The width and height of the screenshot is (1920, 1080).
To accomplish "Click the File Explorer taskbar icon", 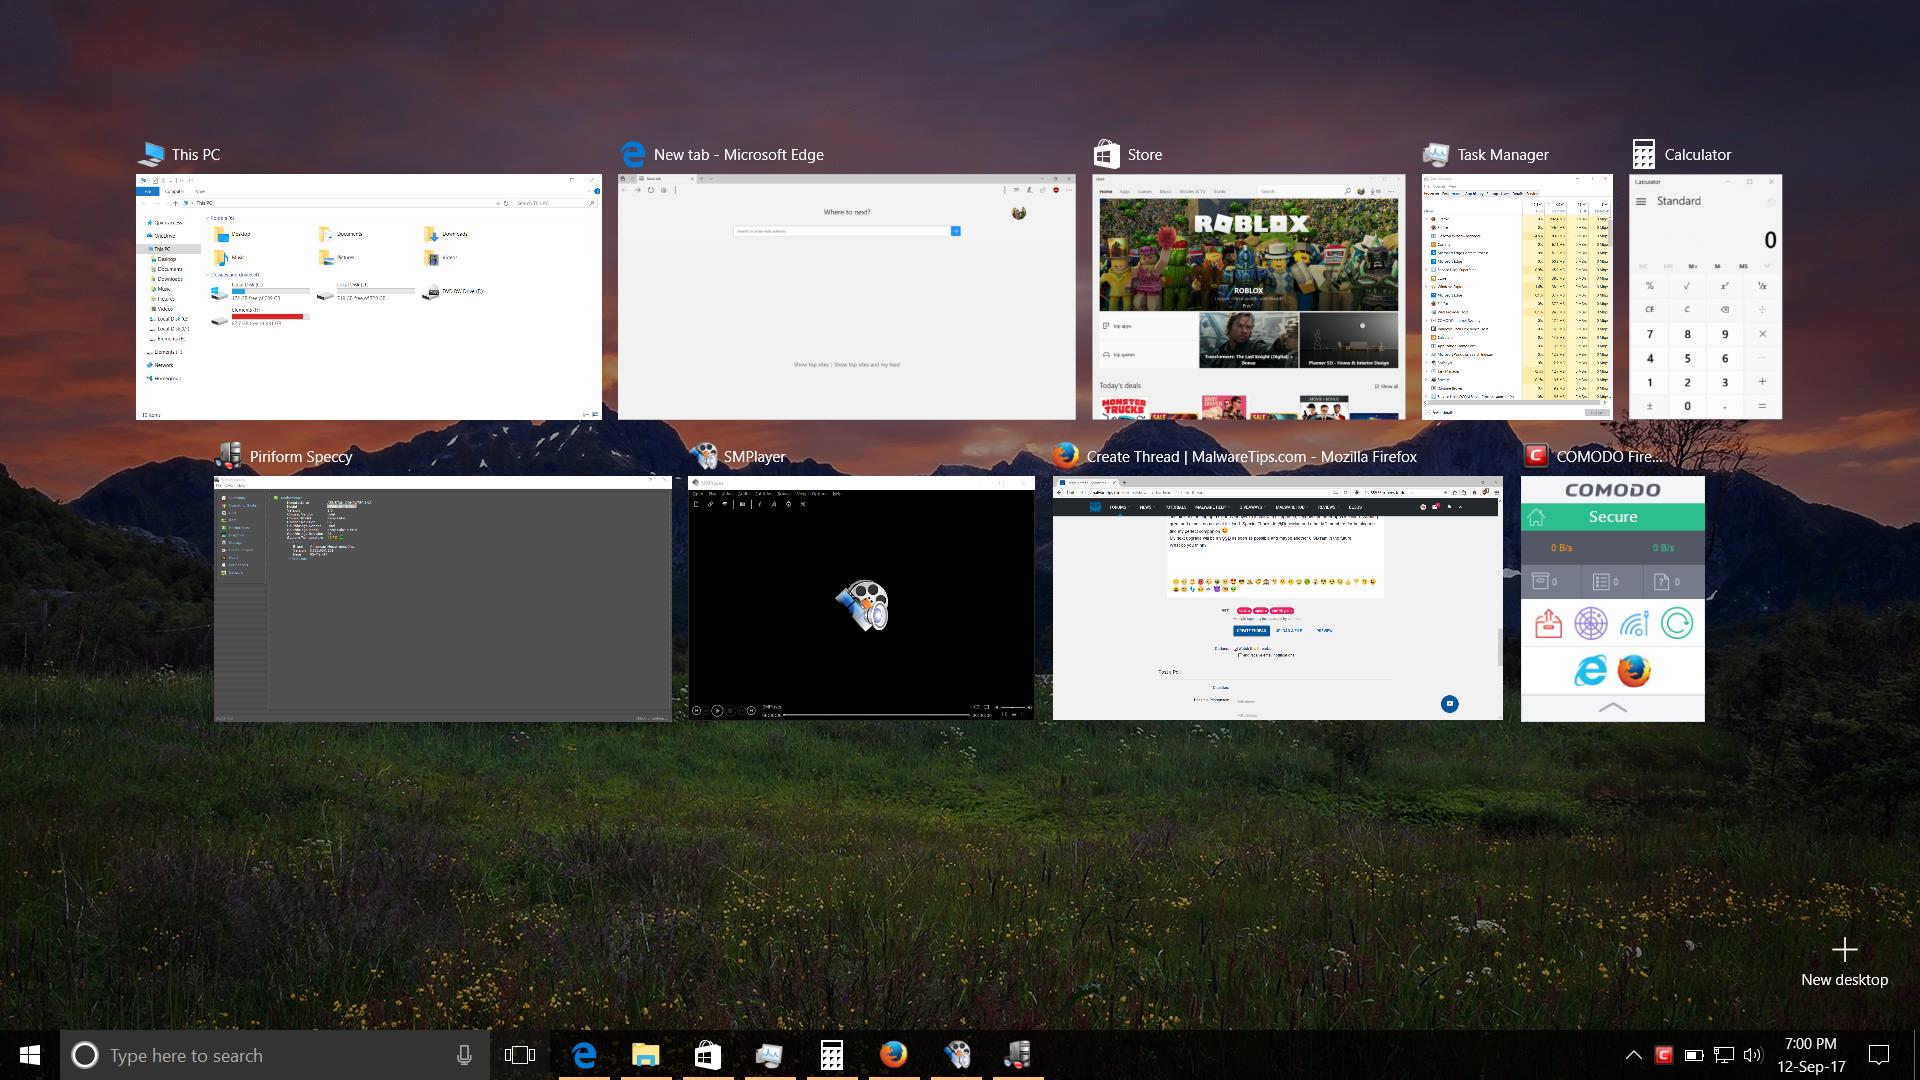I will [646, 1055].
